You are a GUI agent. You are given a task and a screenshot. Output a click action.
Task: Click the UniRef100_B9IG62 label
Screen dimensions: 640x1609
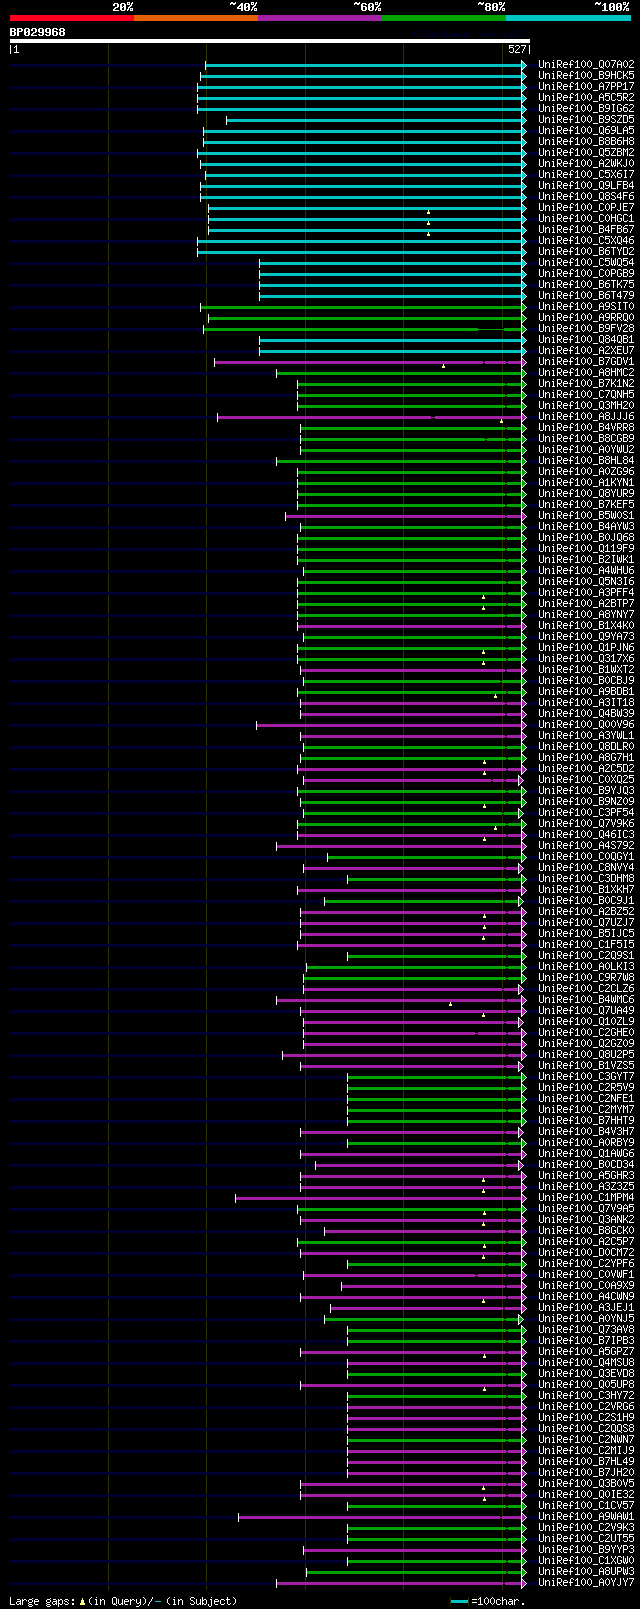(586, 109)
